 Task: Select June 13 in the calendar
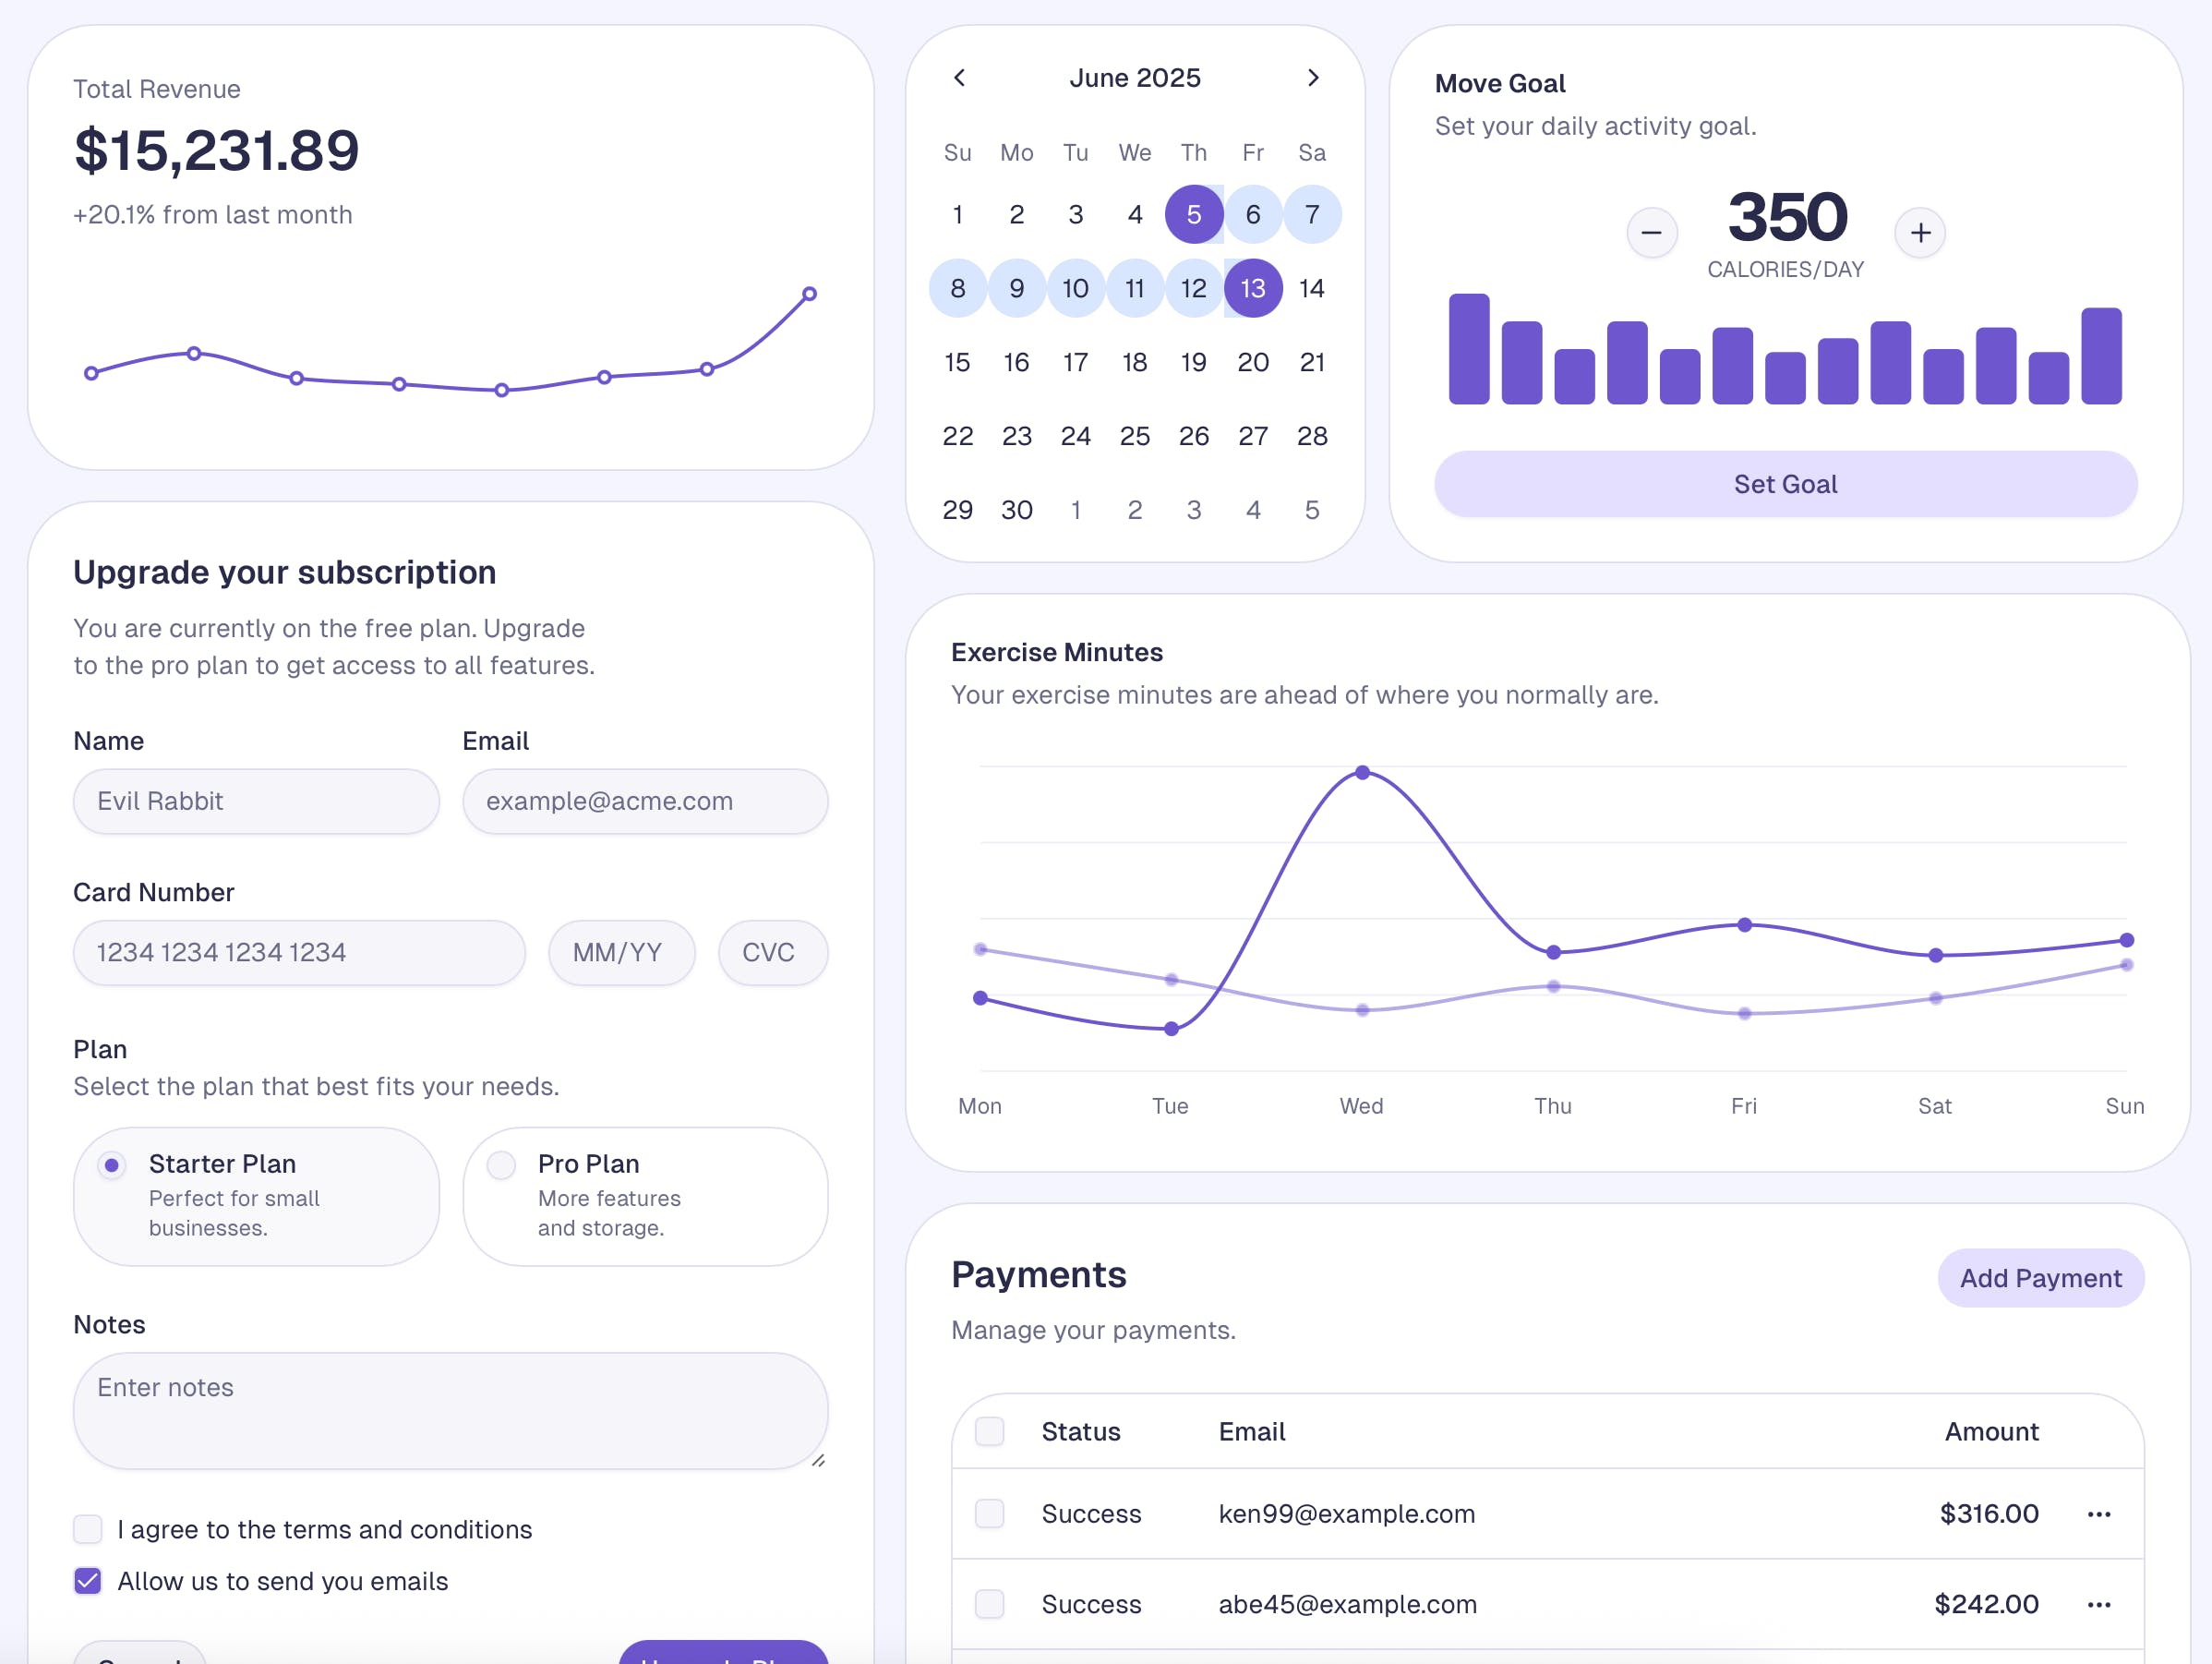[1252, 289]
